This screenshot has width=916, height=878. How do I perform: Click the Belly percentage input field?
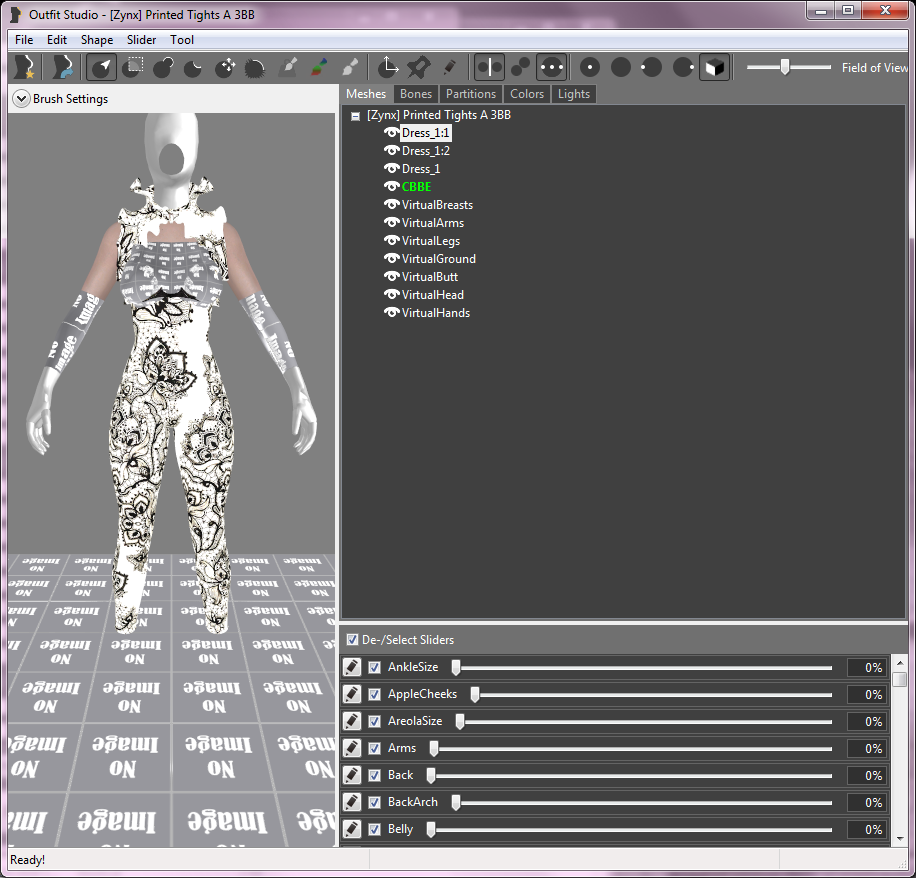click(868, 830)
